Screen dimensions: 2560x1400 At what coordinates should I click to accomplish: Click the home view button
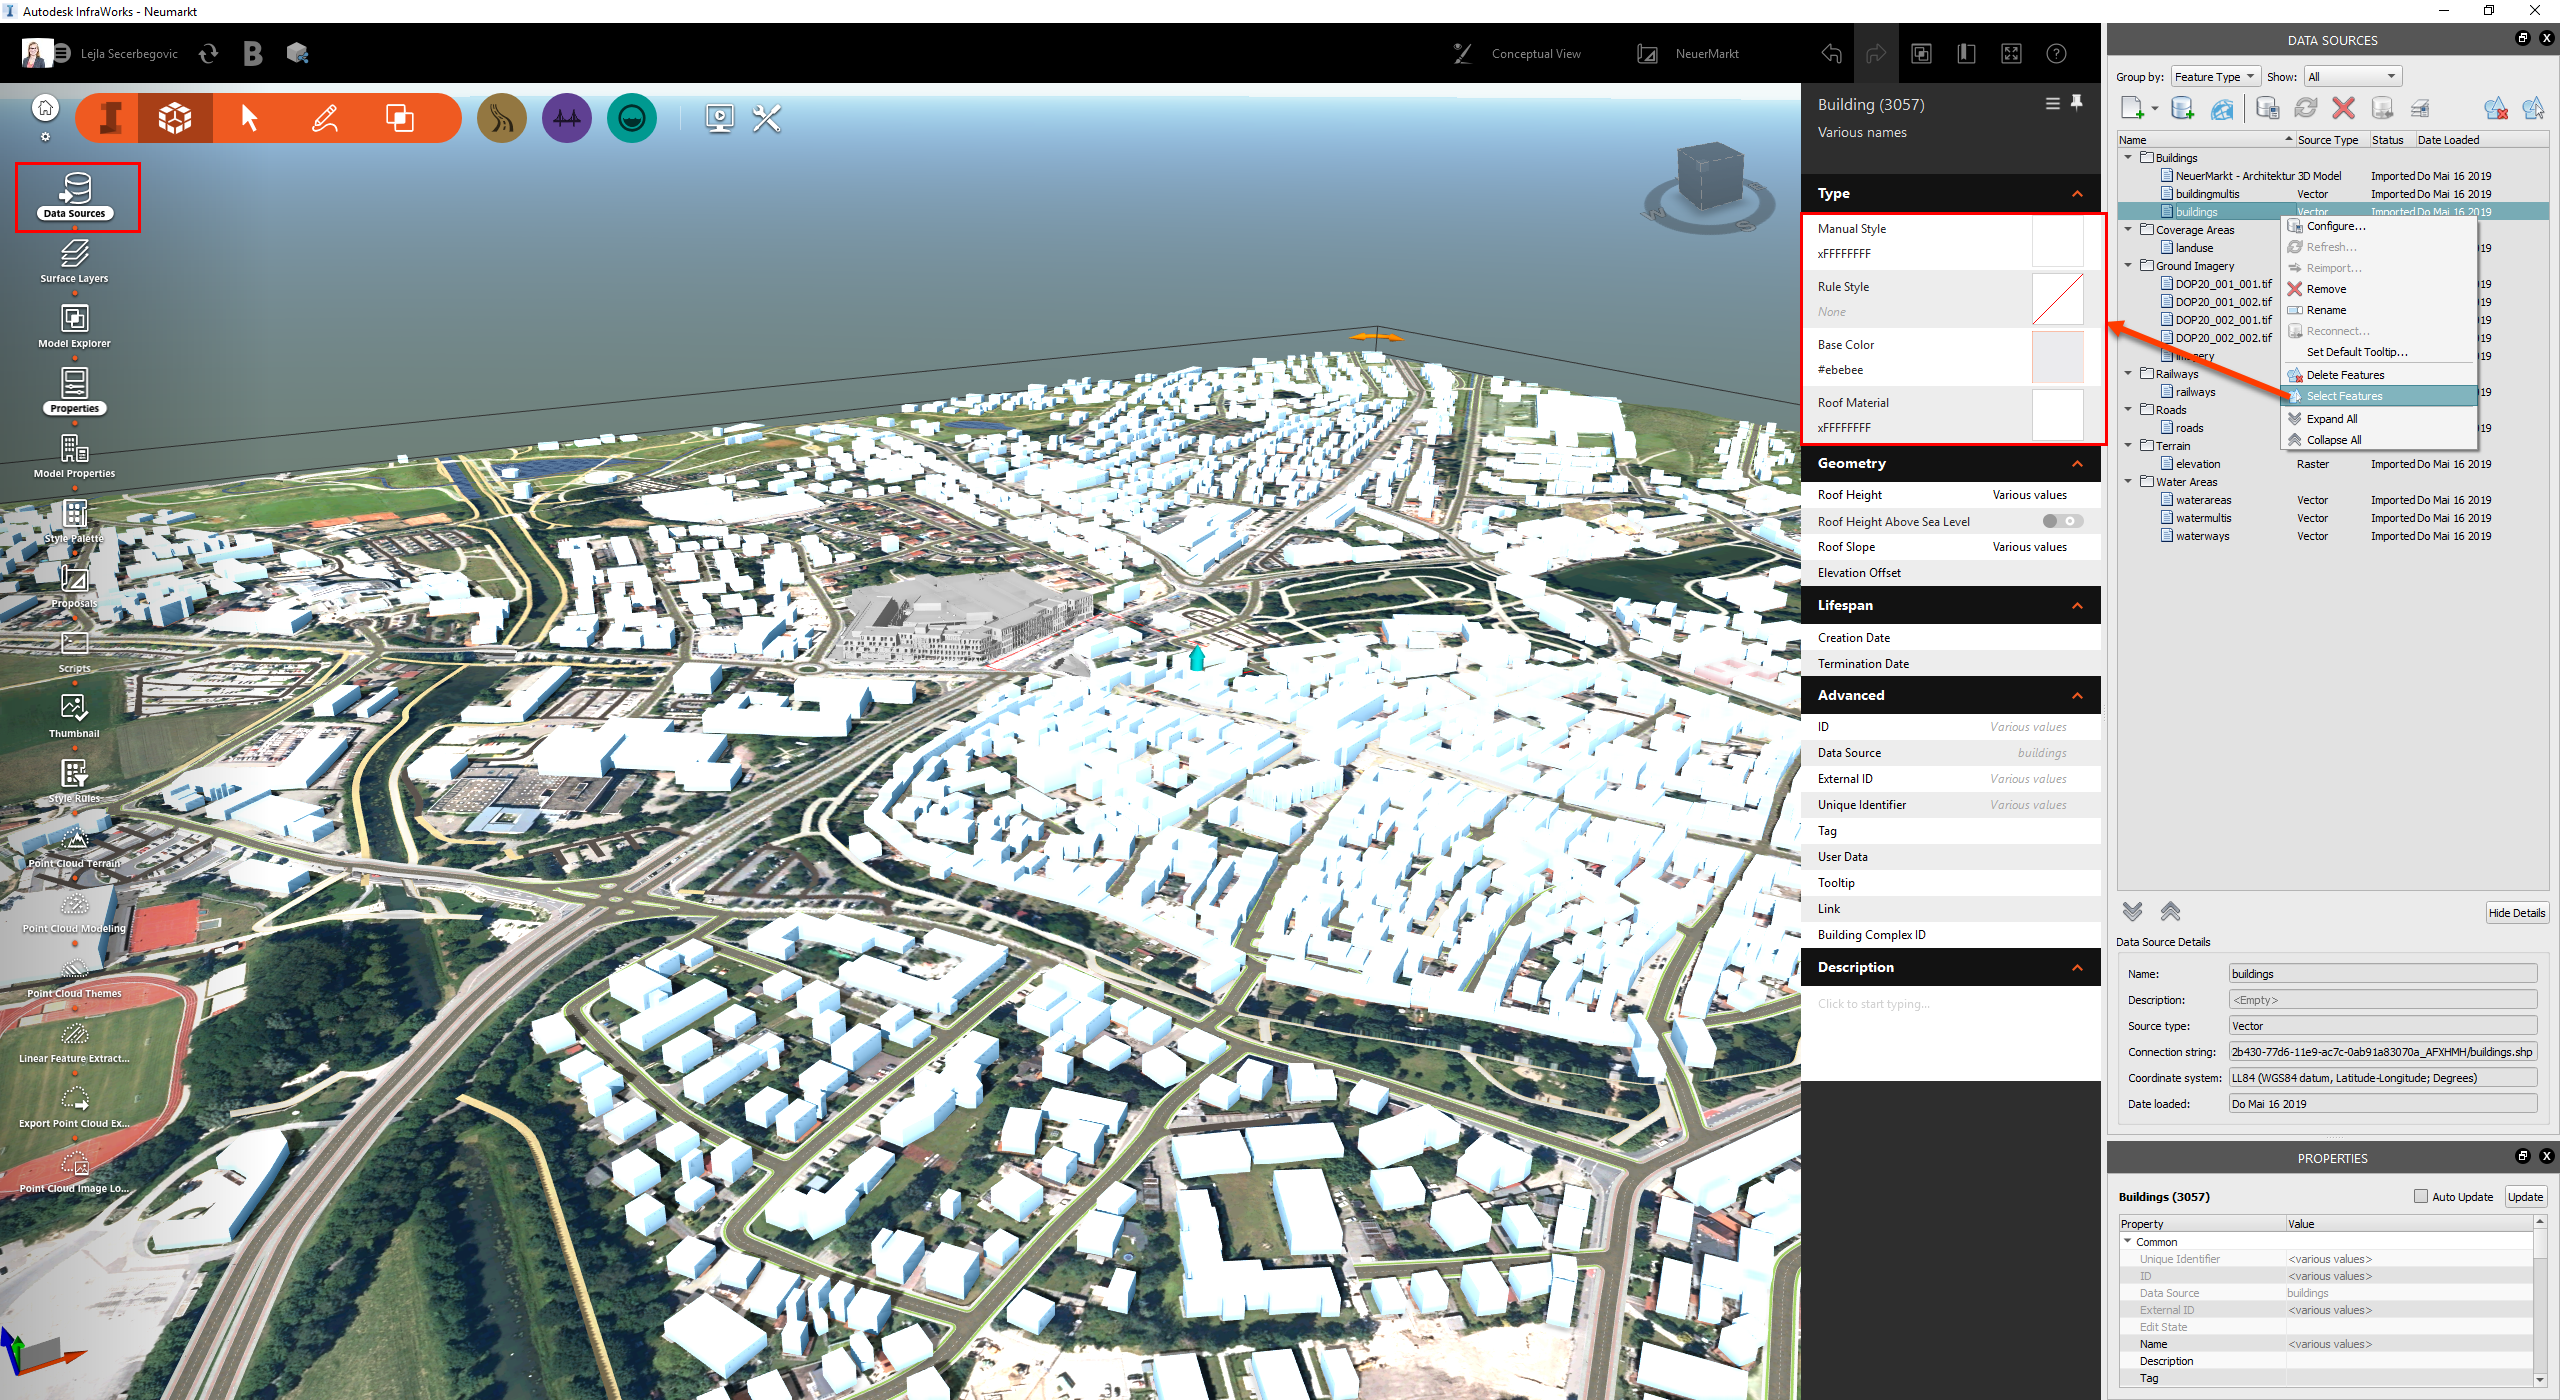pos(45,108)
